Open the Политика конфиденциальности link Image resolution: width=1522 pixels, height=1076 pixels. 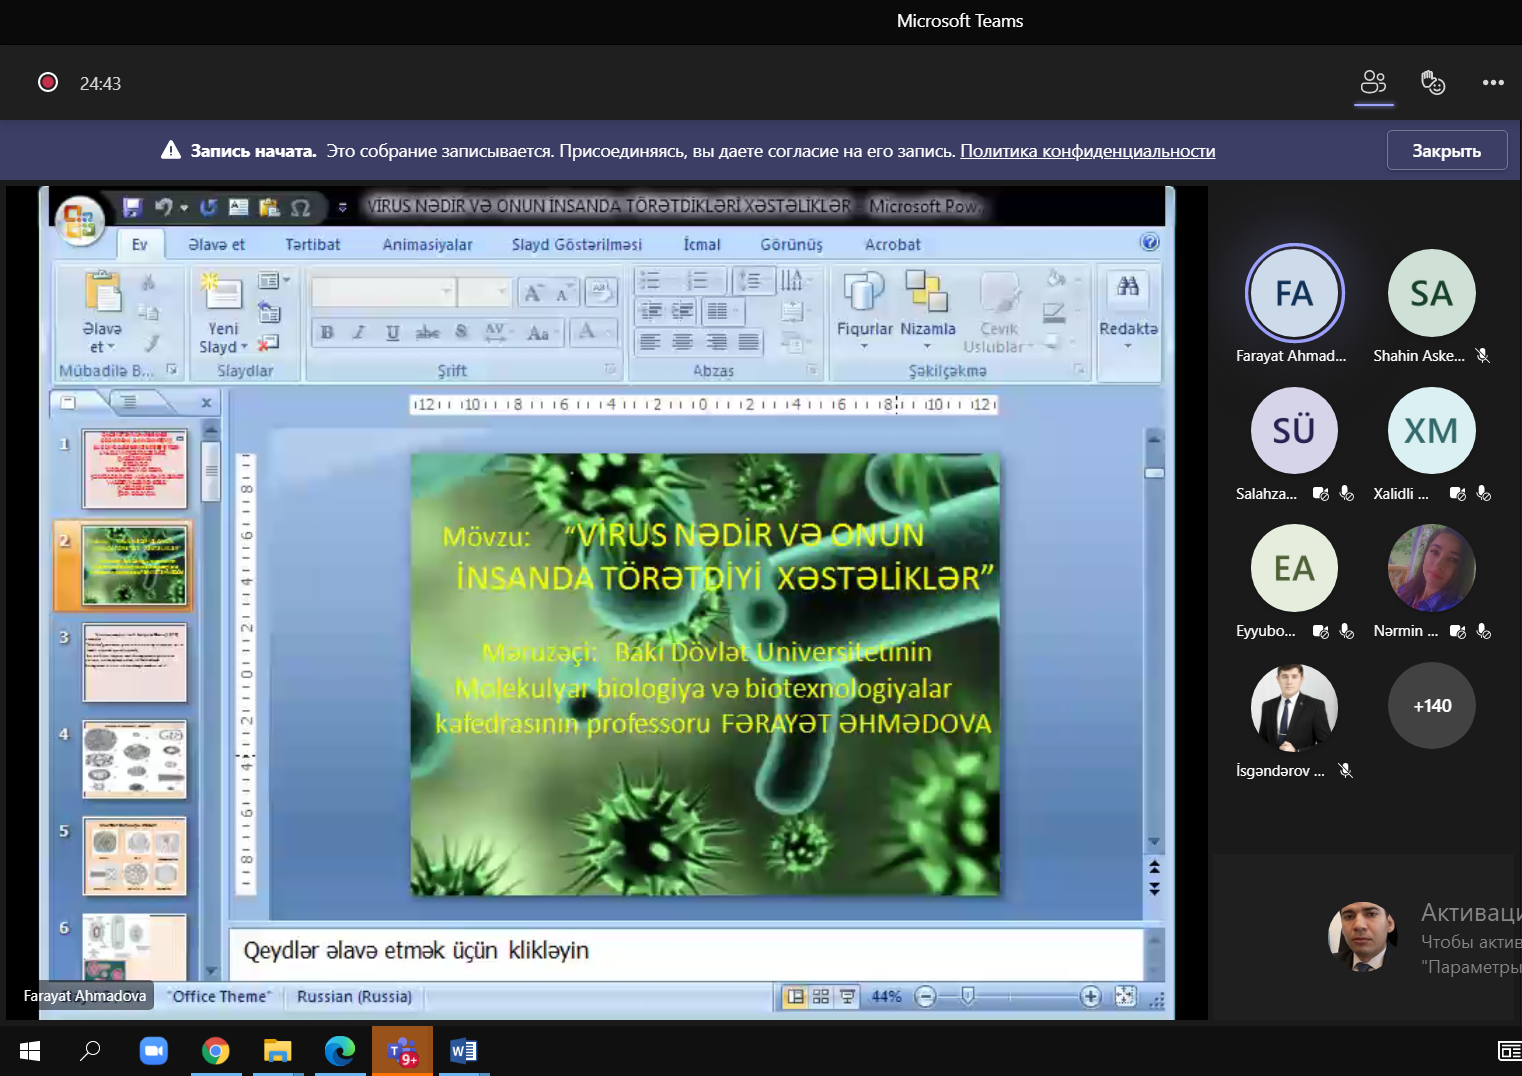click(1087, 151)
